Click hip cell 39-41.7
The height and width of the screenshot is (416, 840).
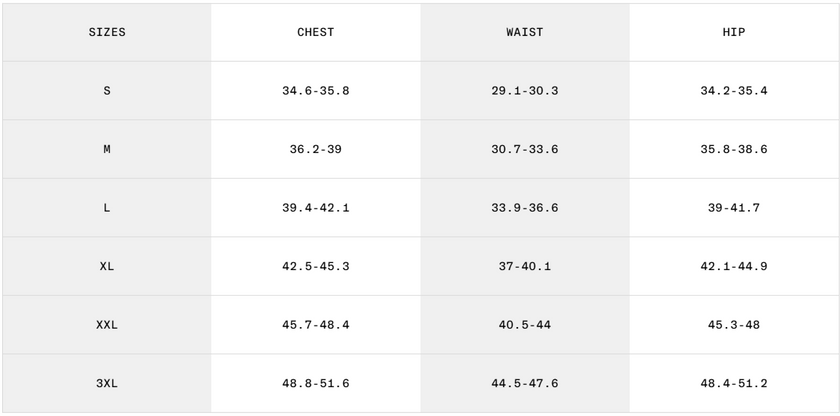[x=734, y=208]
